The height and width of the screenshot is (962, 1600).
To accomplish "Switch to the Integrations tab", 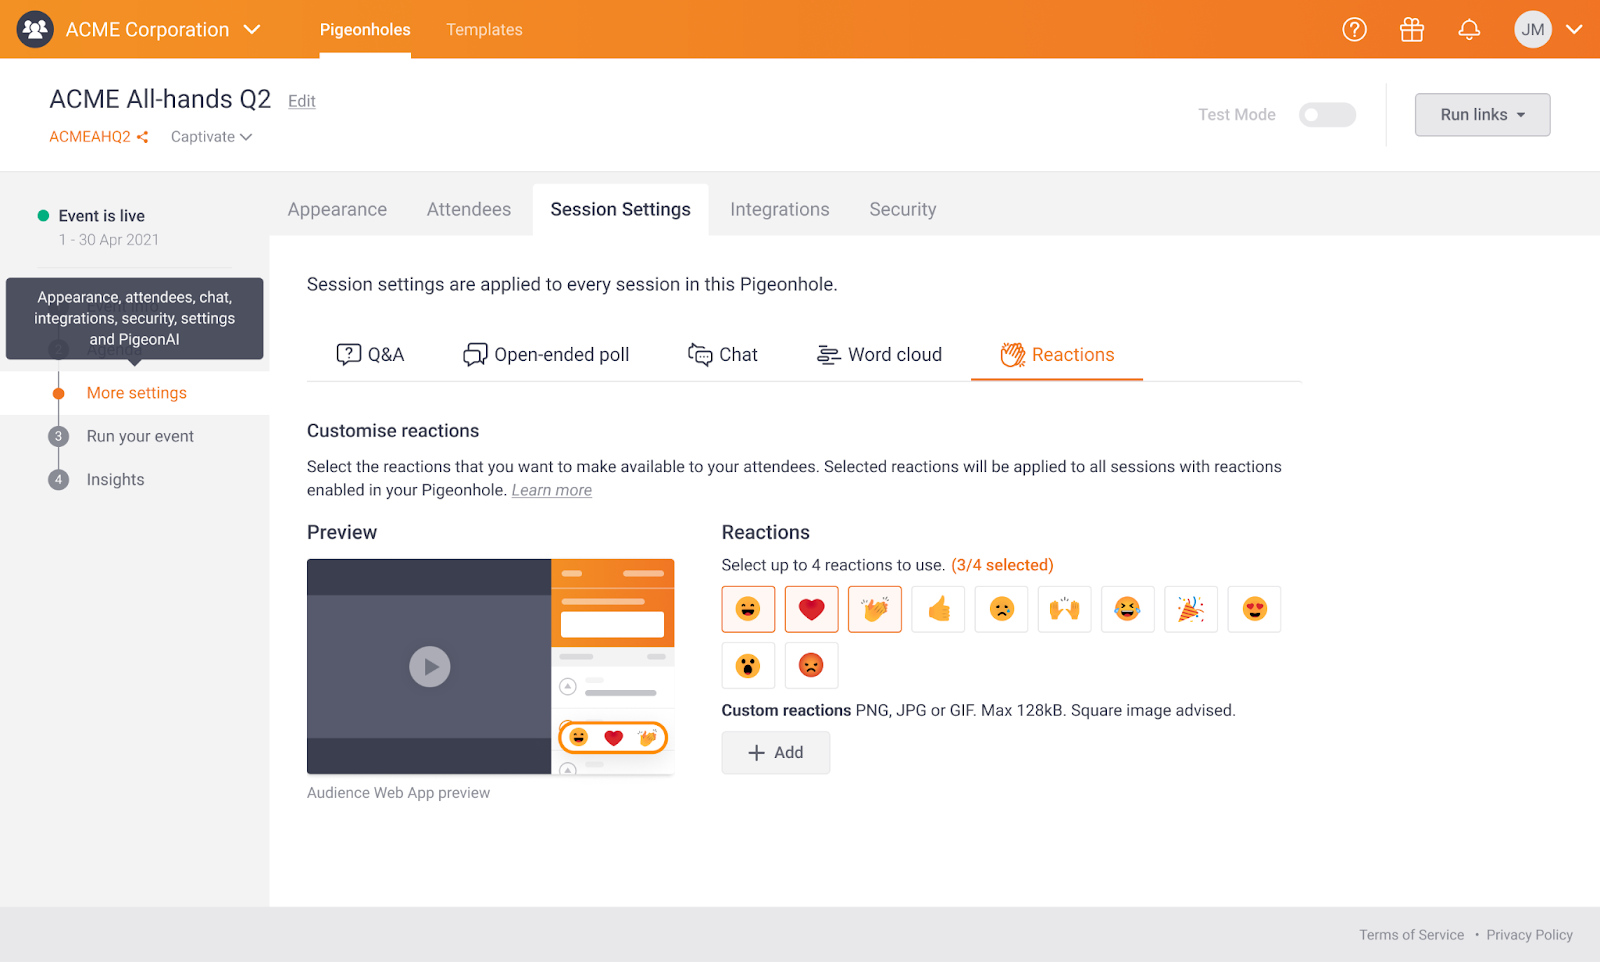I will coord(779,210).
